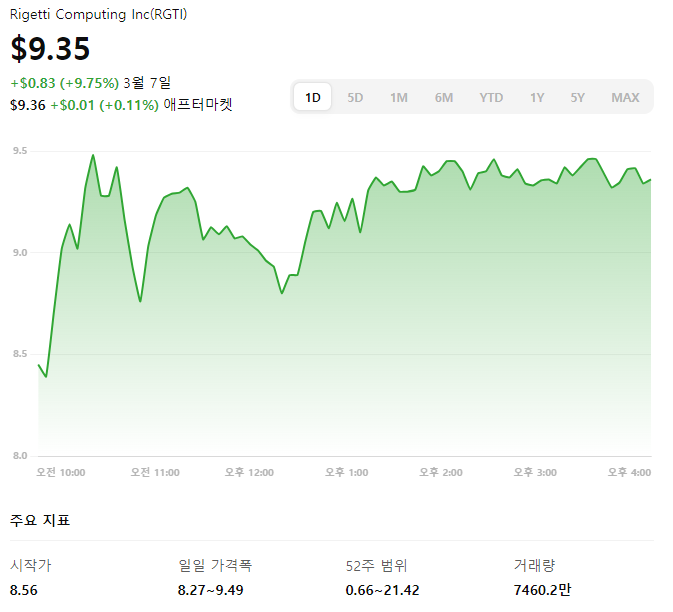
Task: Click the chart's morning price peak near 9.5
Action: coord(93,155)
